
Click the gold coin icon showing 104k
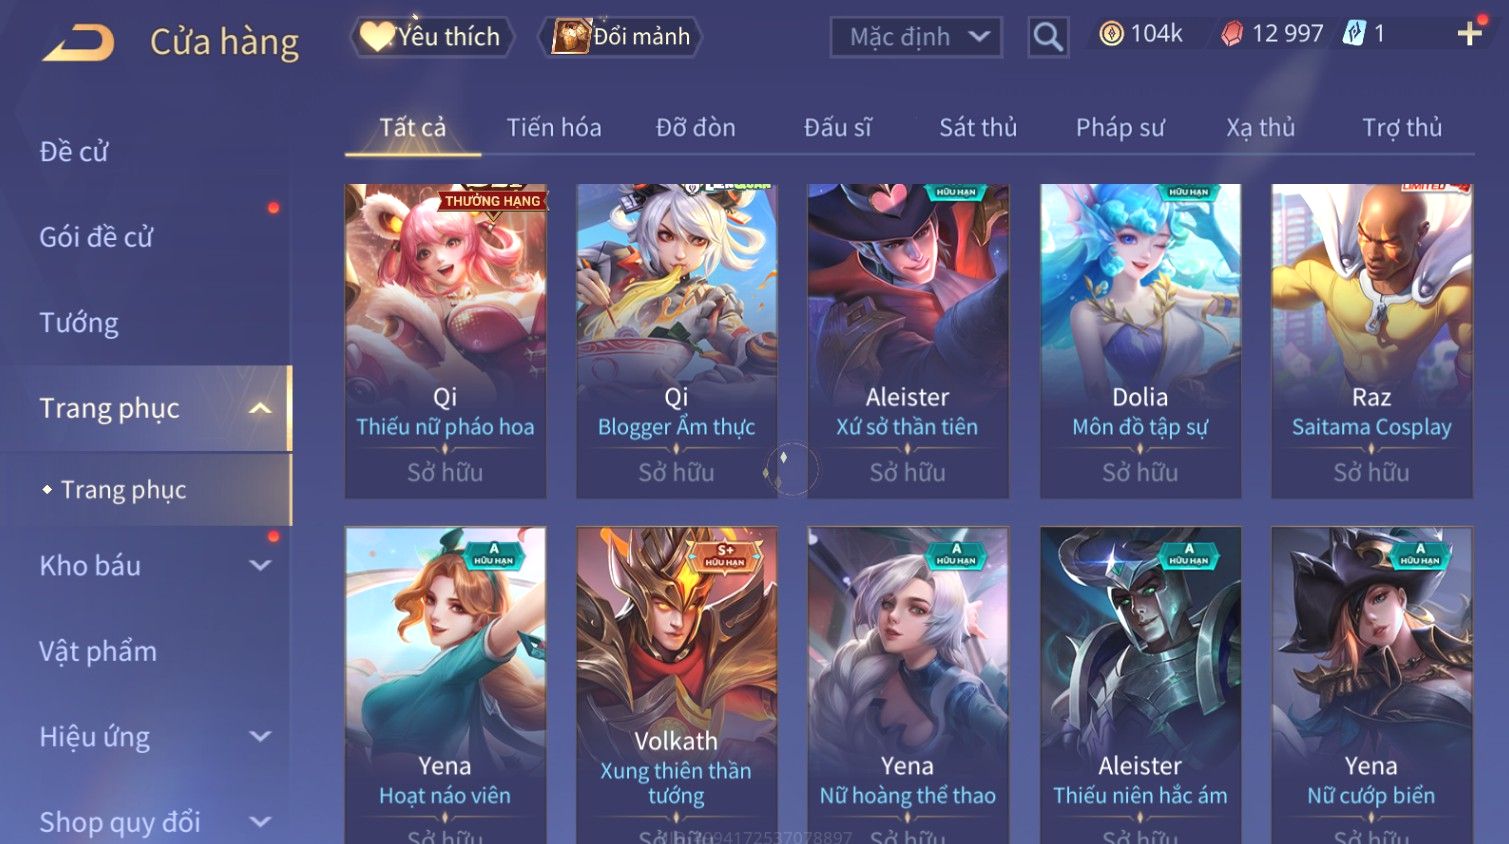[1111, 34]
